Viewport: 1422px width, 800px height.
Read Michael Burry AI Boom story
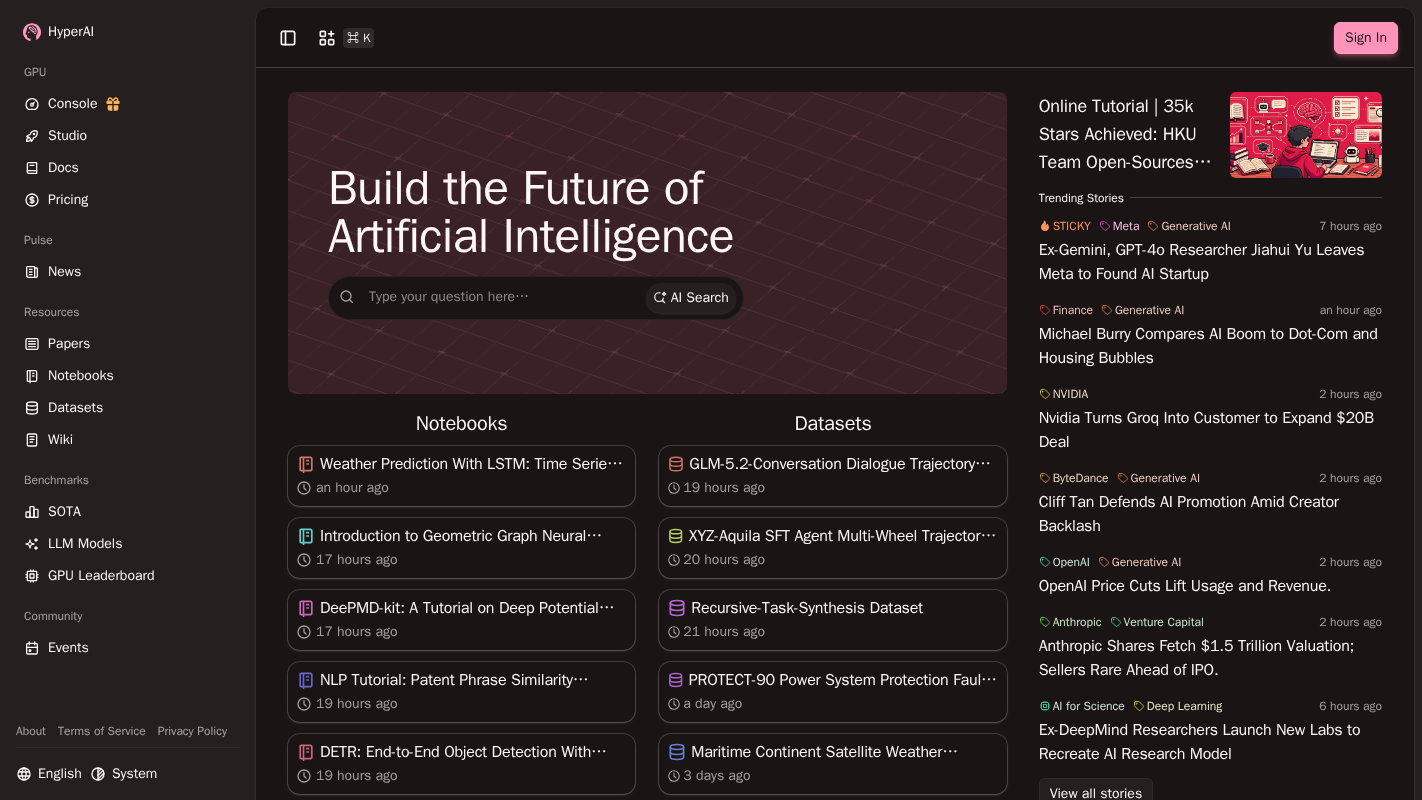[1208, 346]
